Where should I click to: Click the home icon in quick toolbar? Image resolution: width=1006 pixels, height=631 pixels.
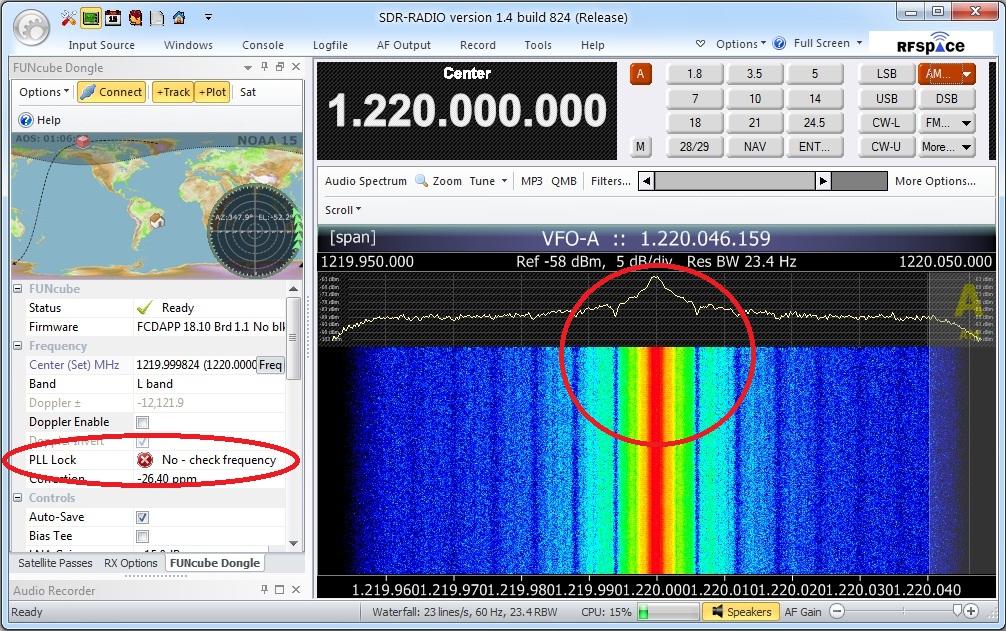coord(178,18)
